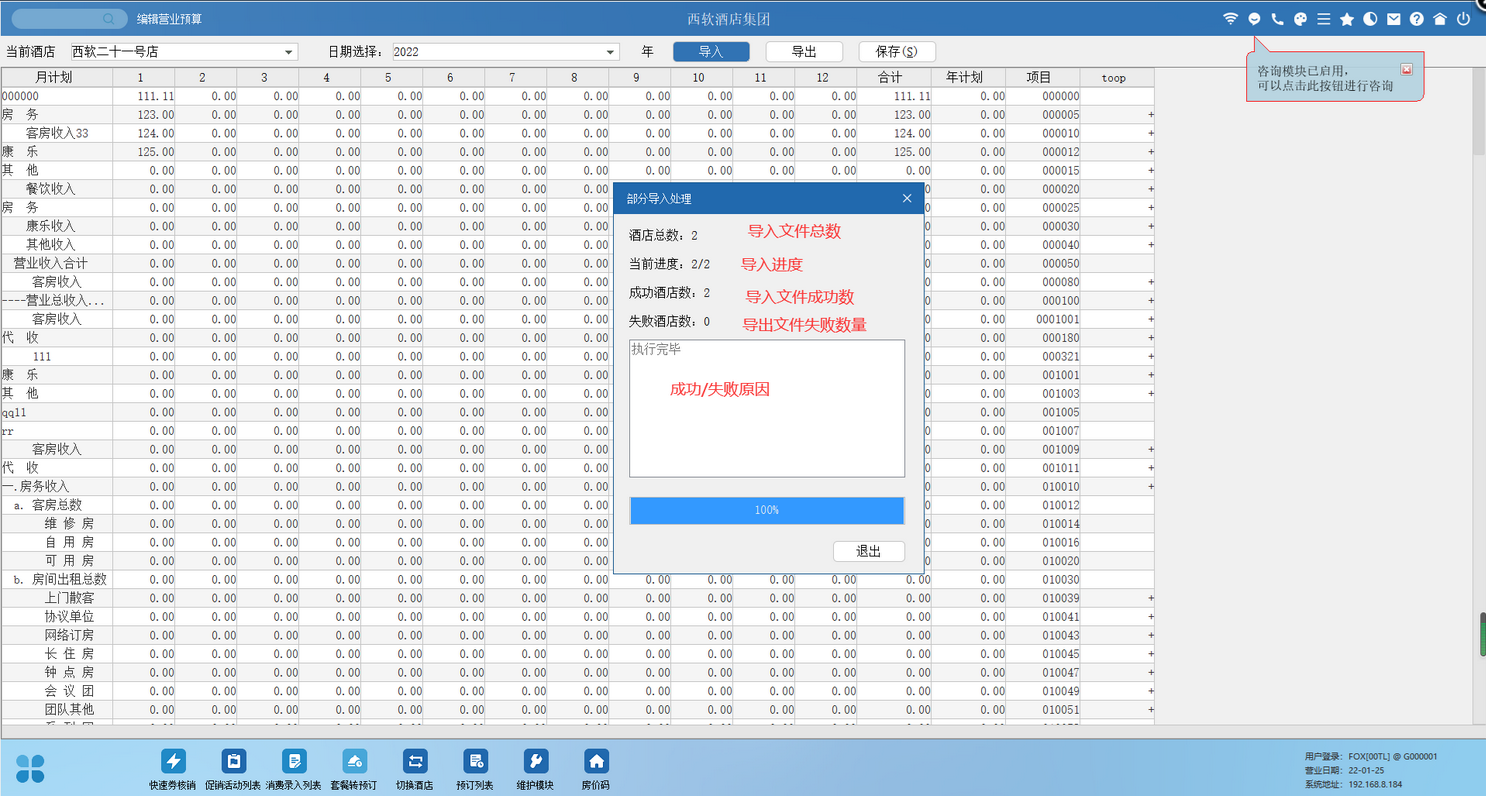Screen dimensions: 1486x796
Task: Select the a. 客房总数 row label
Action: click(48, 505)
